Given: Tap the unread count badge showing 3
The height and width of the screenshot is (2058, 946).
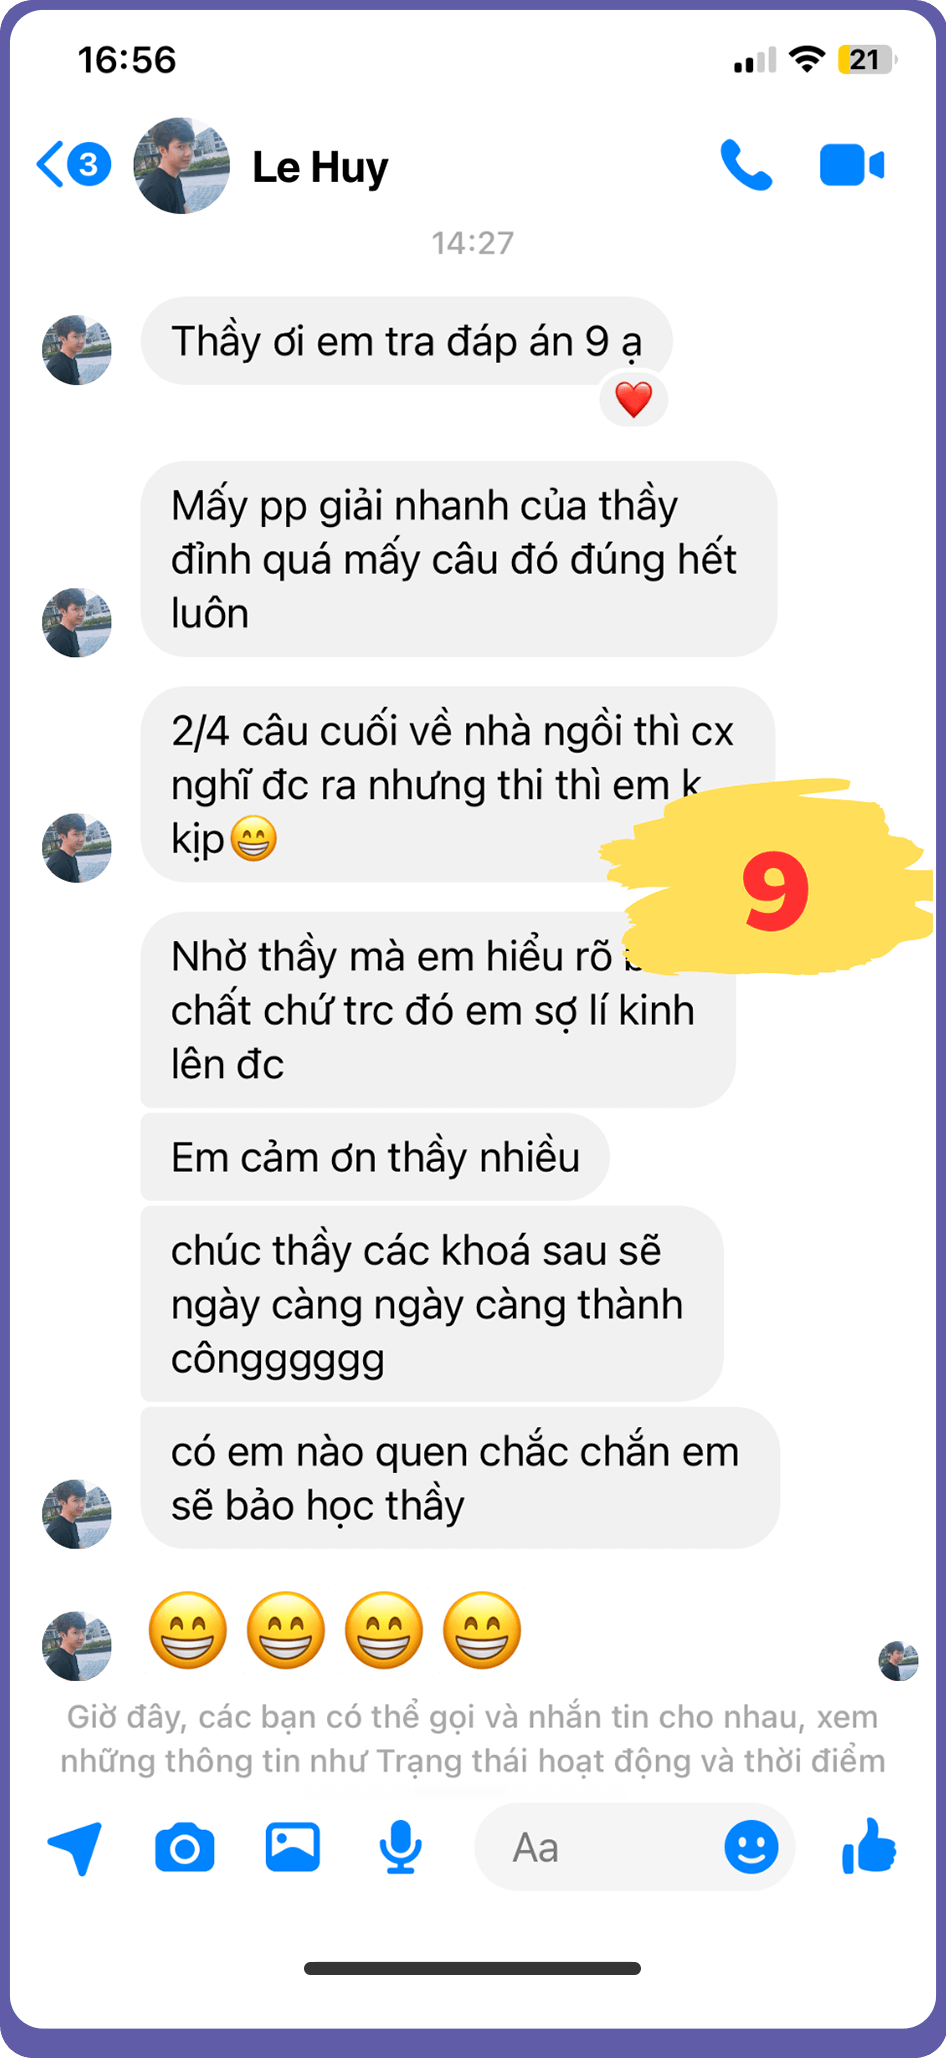Looking at the screenshot, I should coord(89,164).
